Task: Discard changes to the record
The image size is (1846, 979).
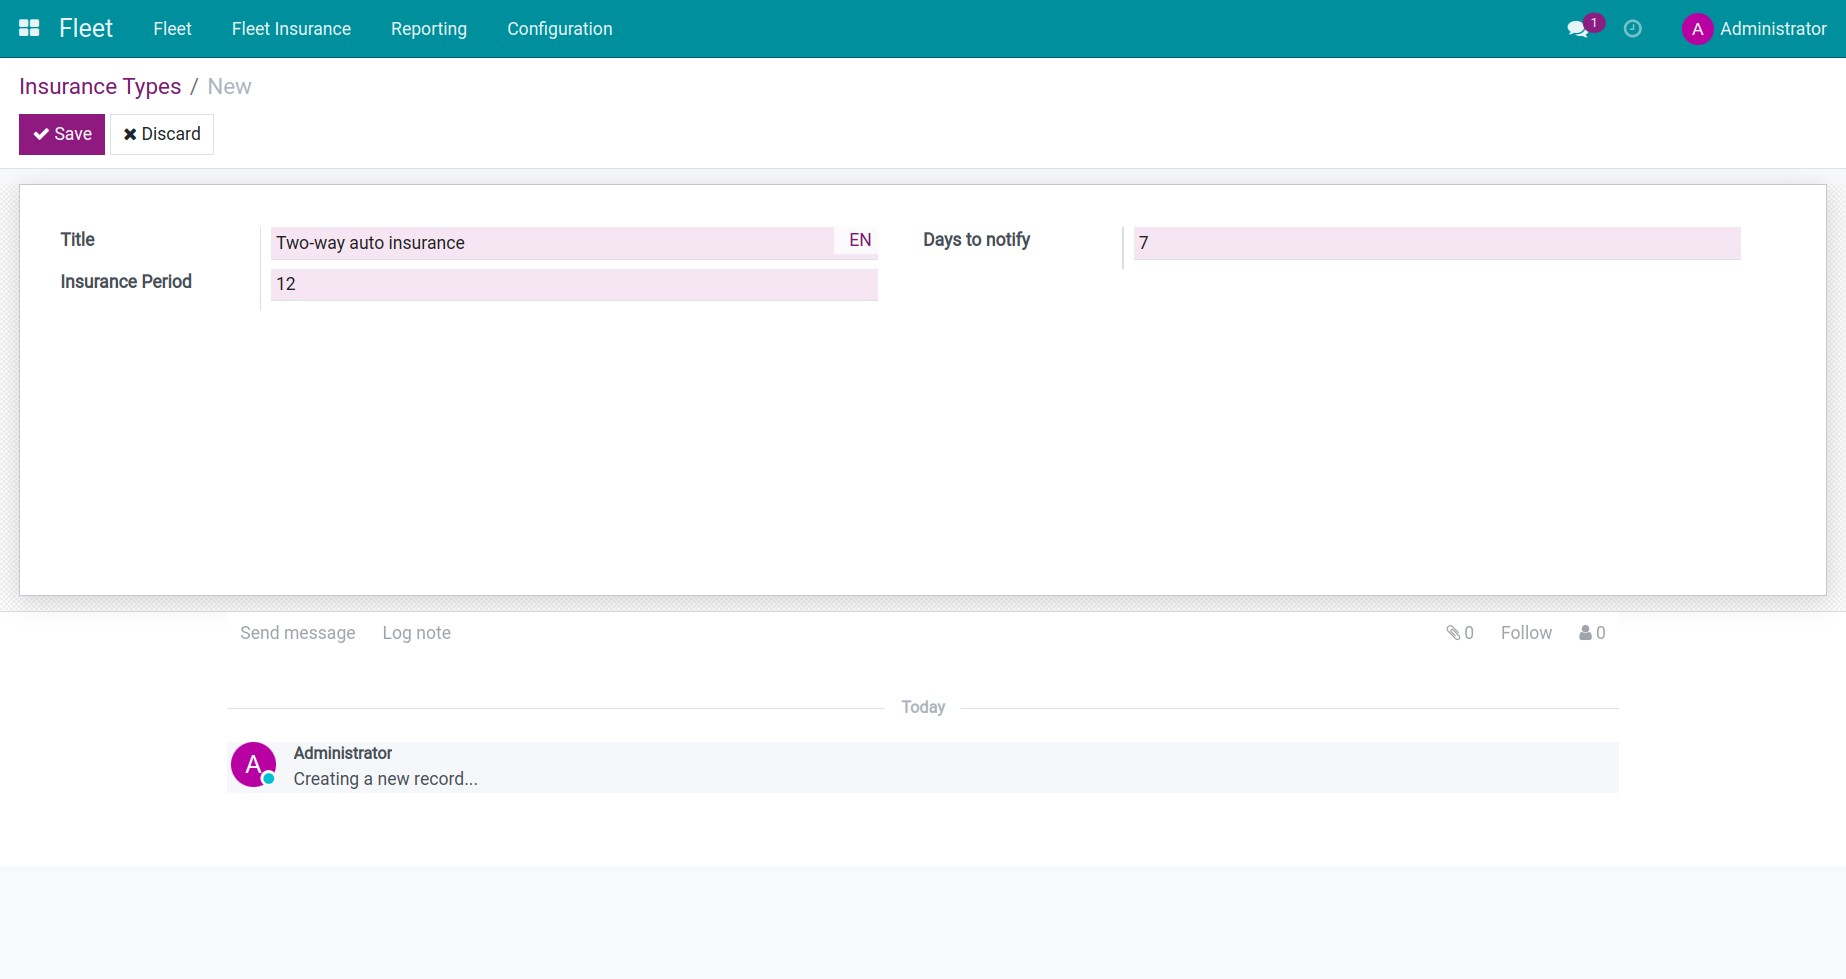Action: tap(161, 133)
